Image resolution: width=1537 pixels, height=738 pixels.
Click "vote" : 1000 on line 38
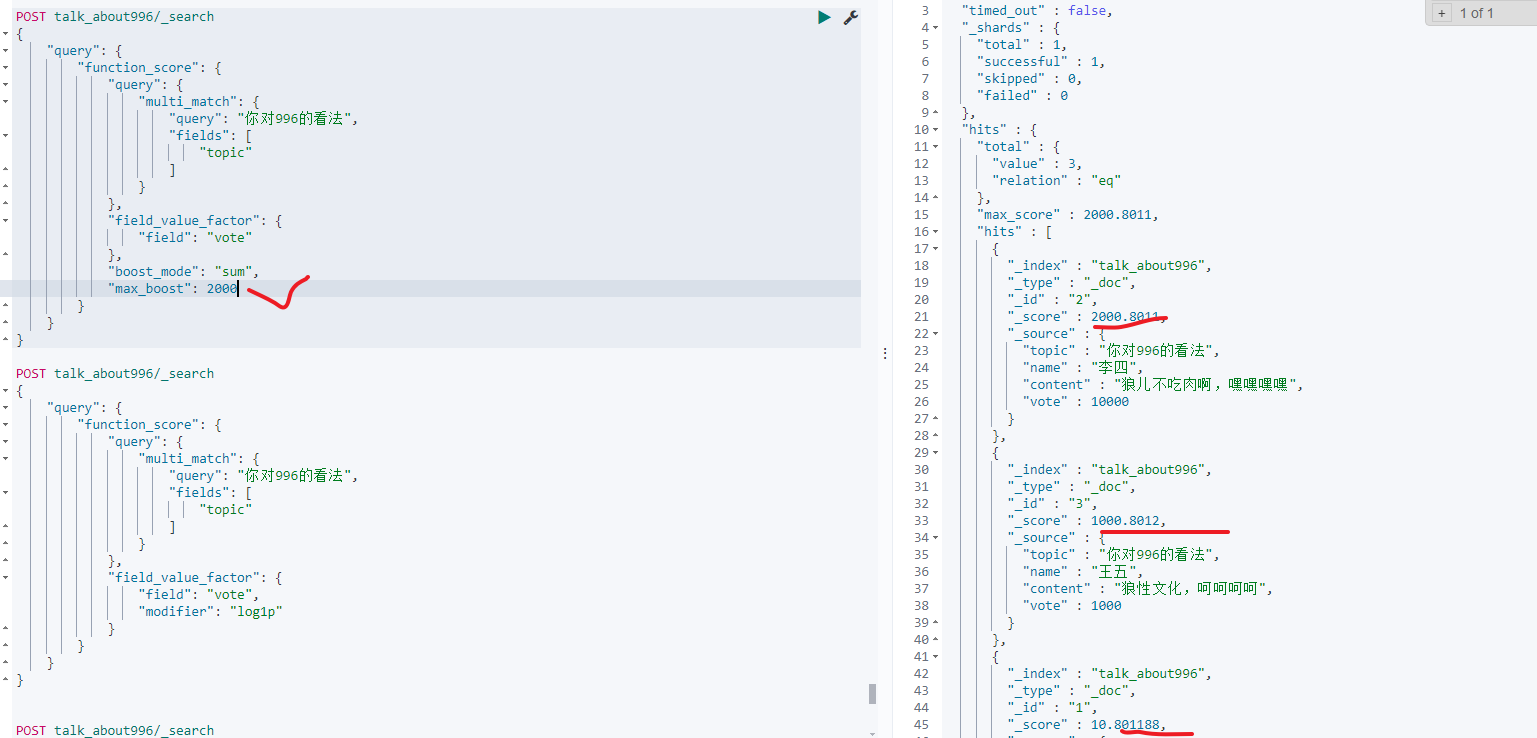point(1072,606)
